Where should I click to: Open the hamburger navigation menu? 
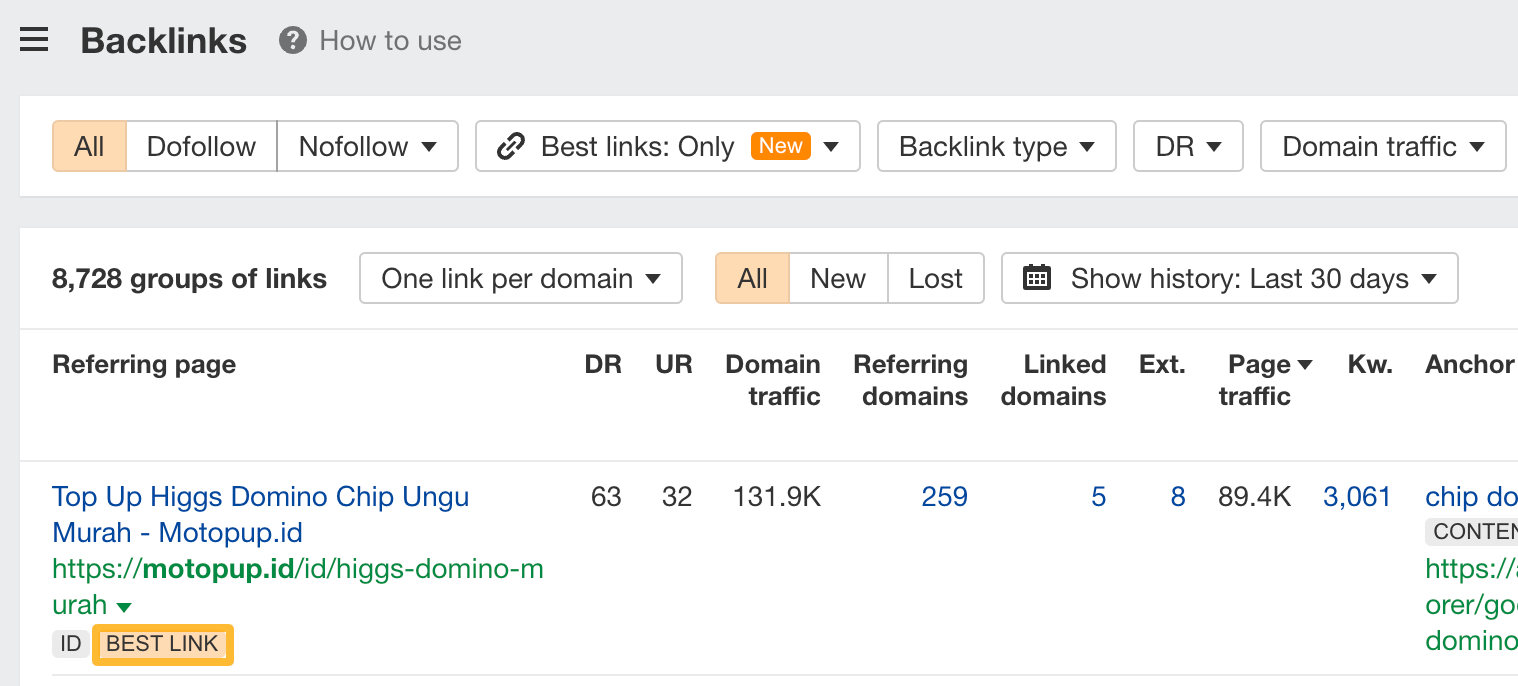pyautogui.click(x=33, y=39)
